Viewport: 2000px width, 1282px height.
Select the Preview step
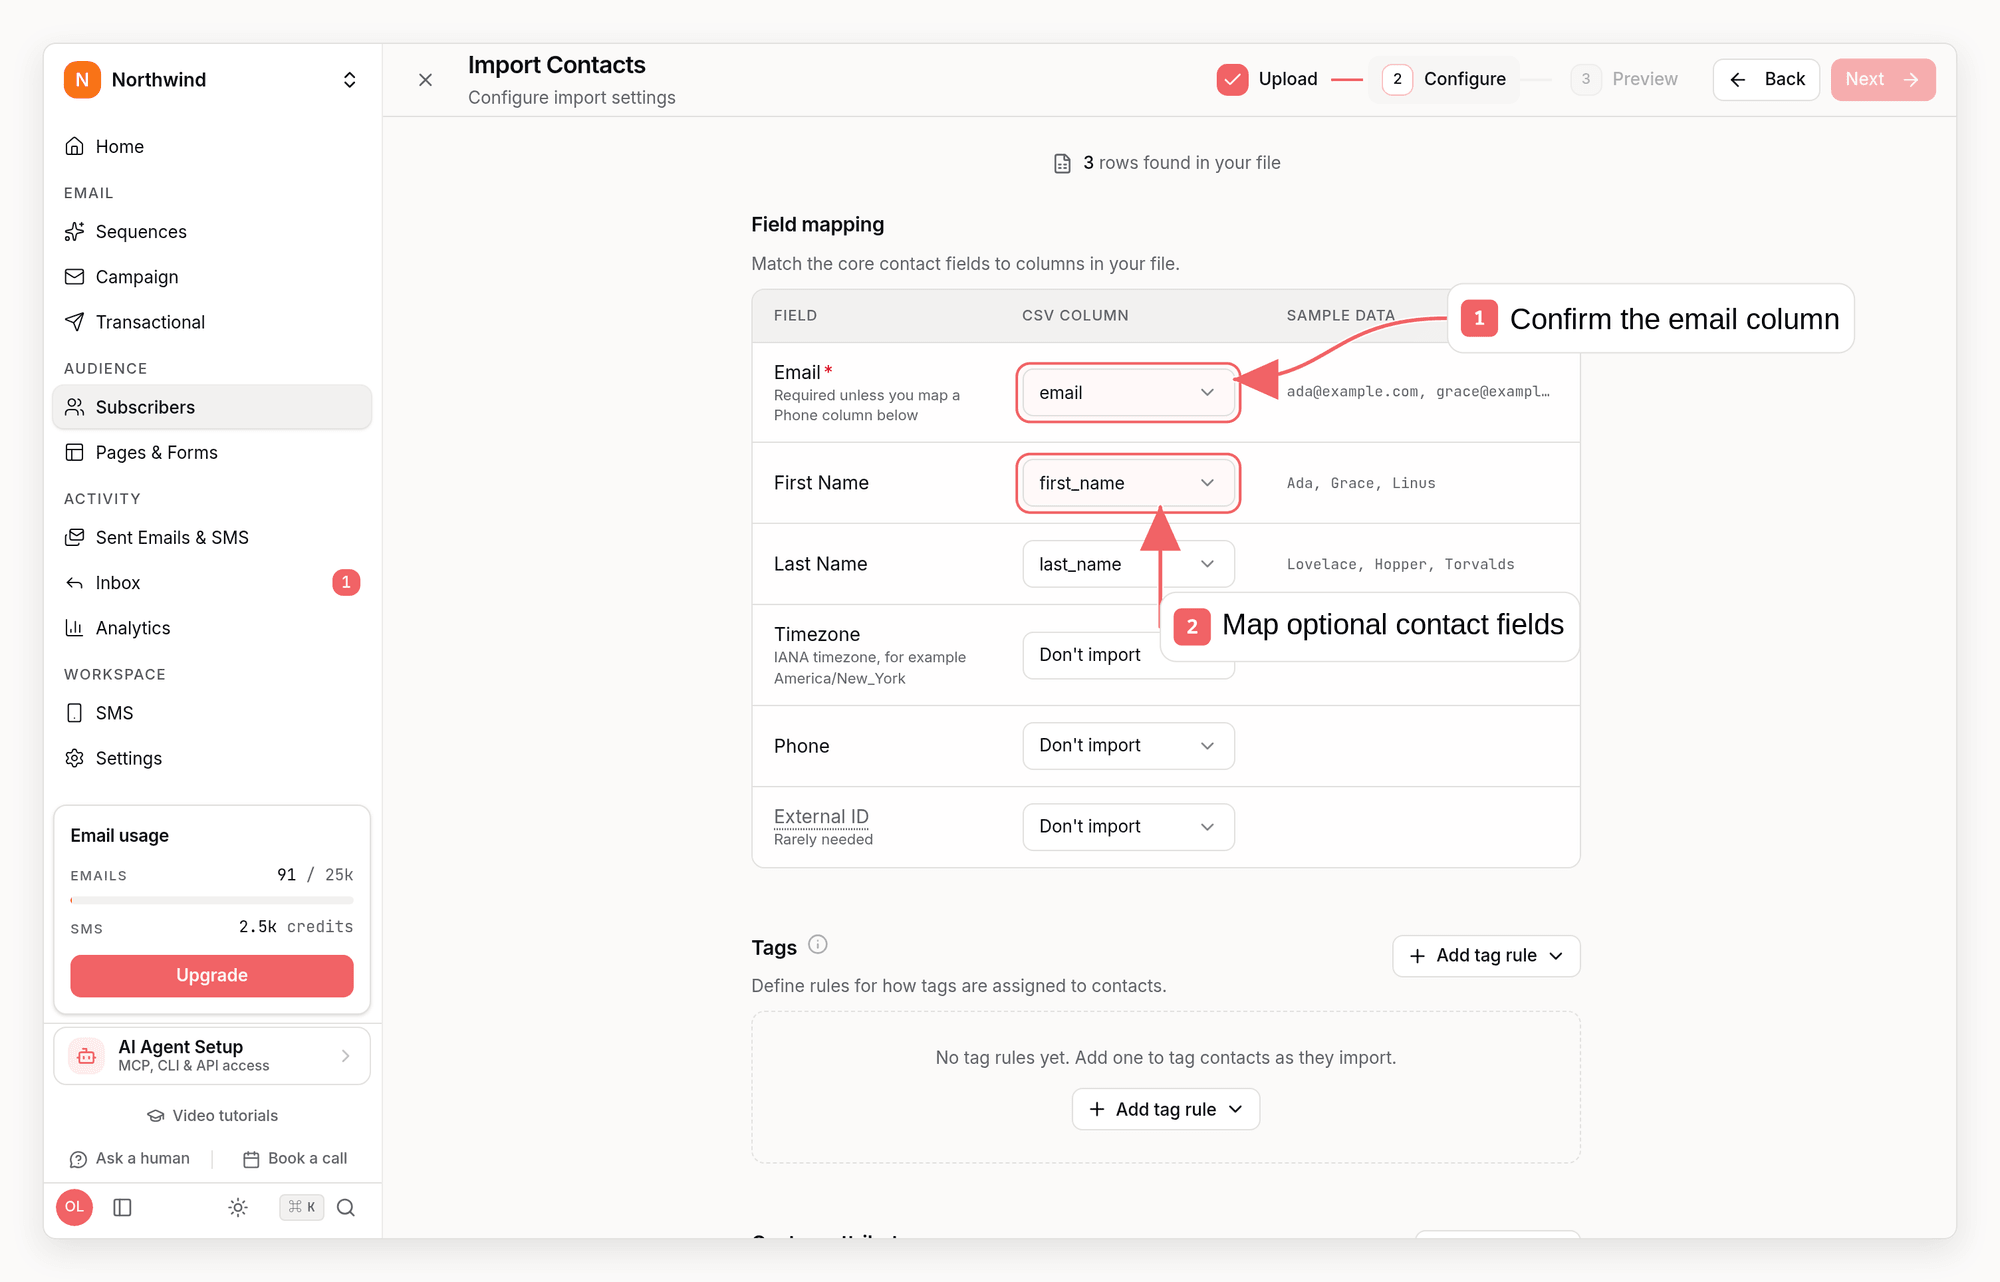point(1624,79)
